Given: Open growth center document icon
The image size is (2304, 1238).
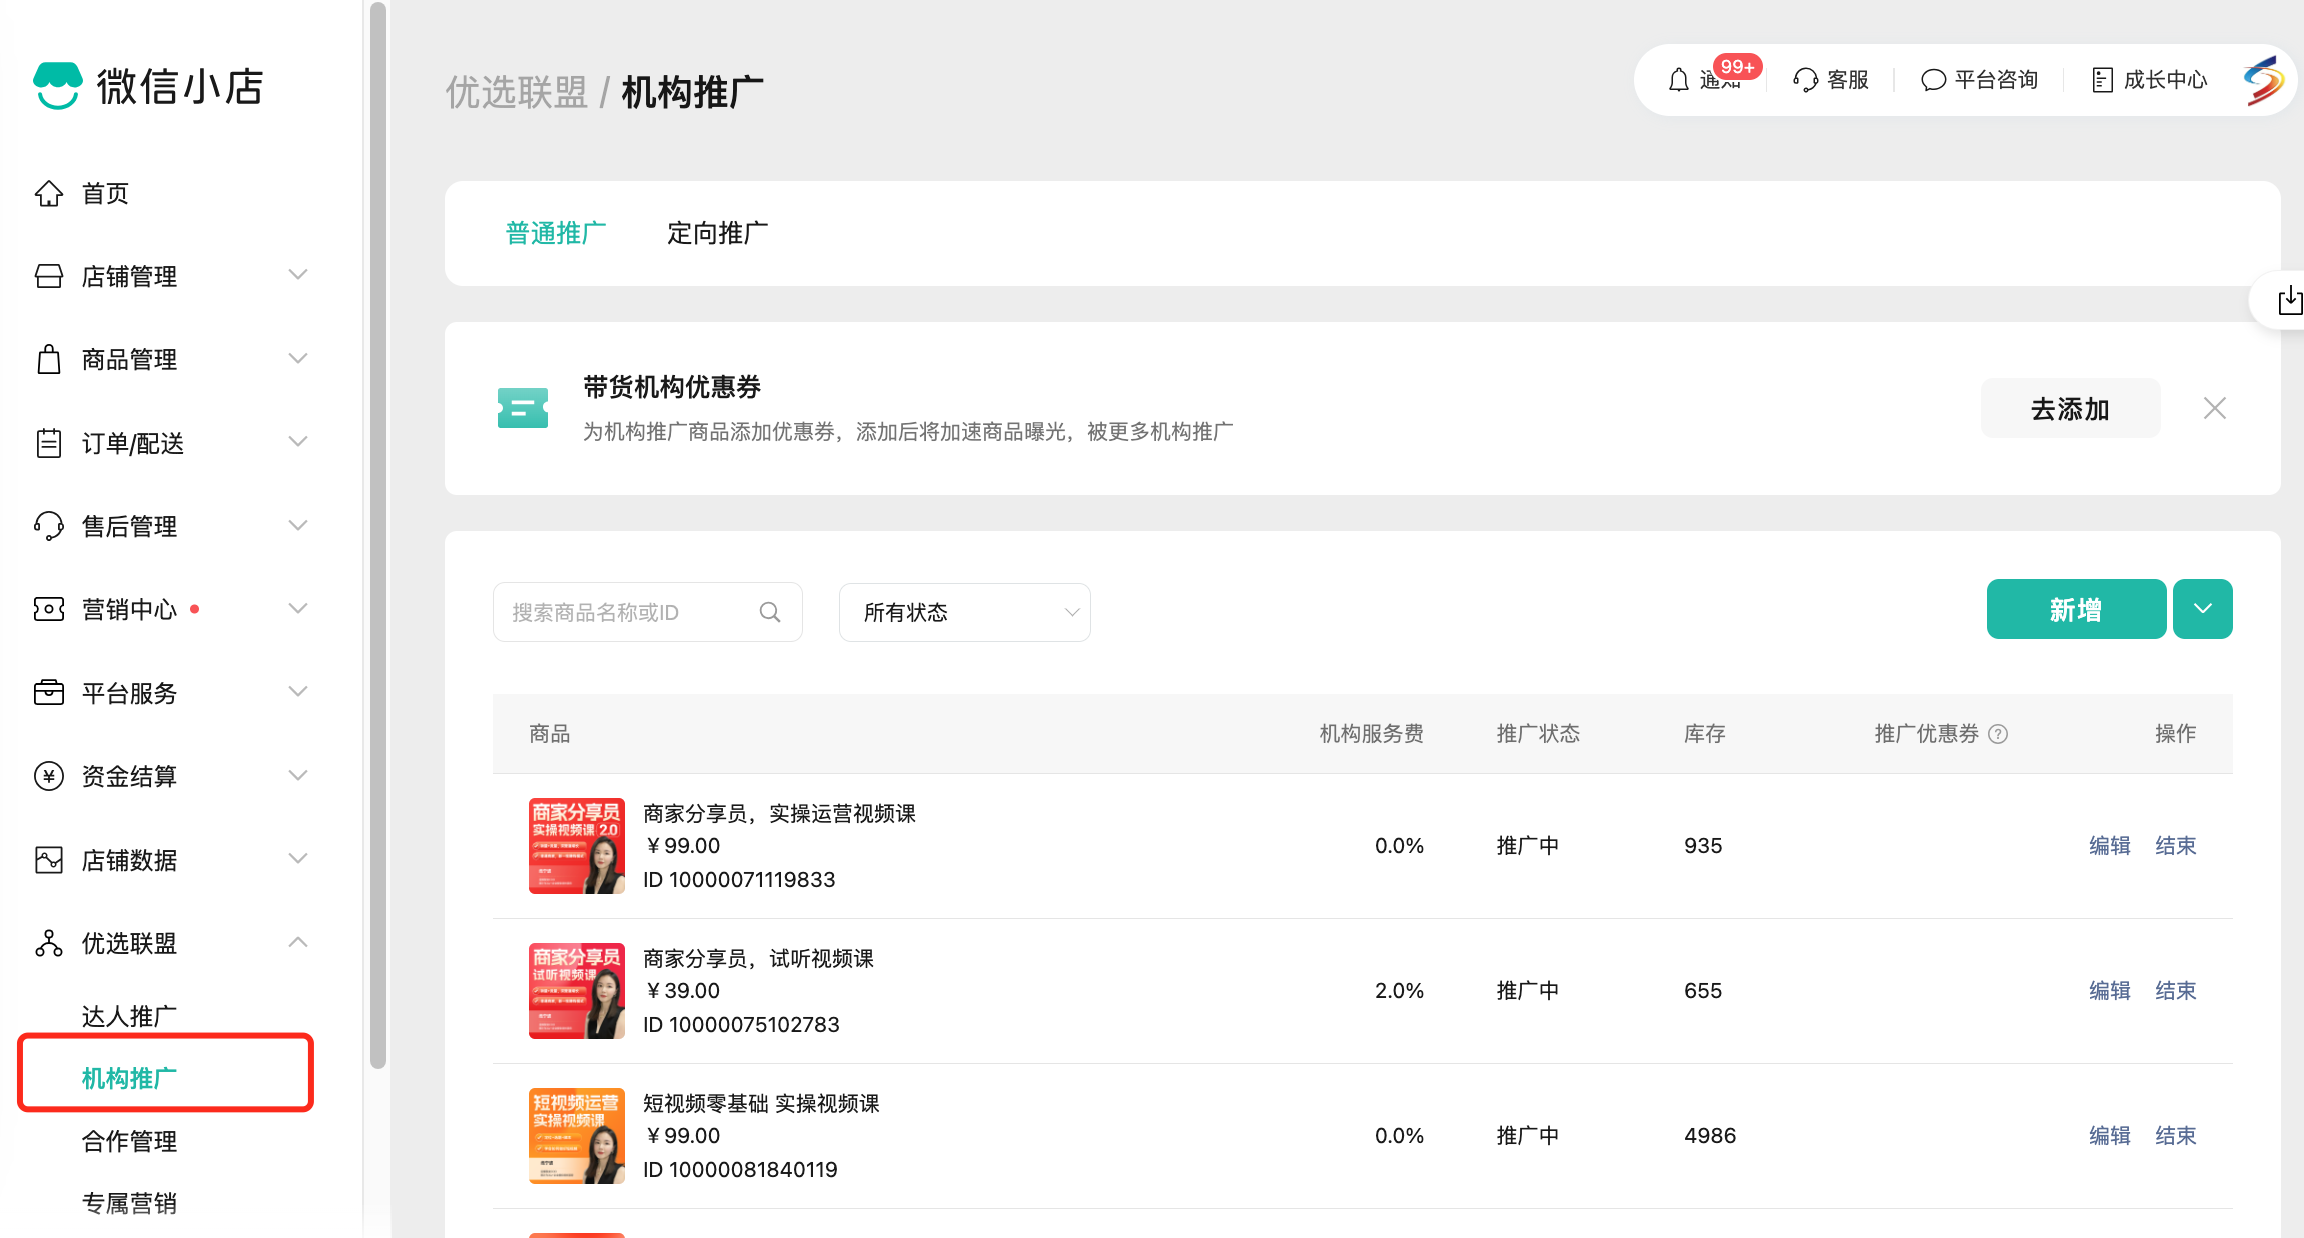Looking at the screenshot, I should (2102, 80).
